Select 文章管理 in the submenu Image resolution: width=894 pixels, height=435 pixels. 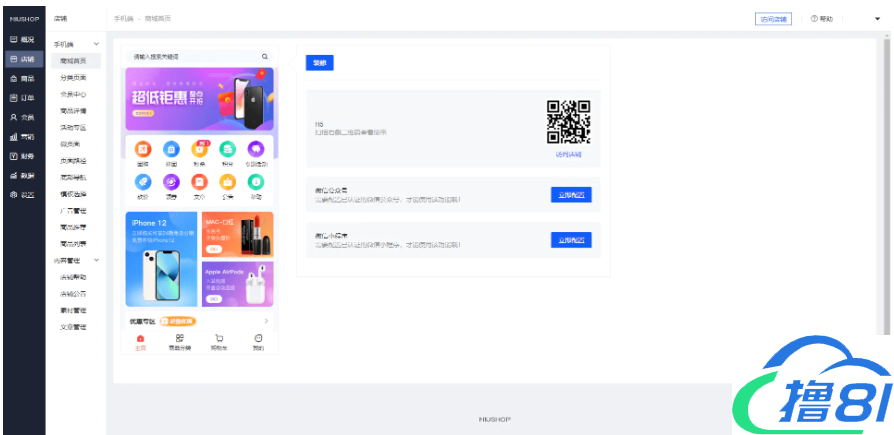coord(73,327)
